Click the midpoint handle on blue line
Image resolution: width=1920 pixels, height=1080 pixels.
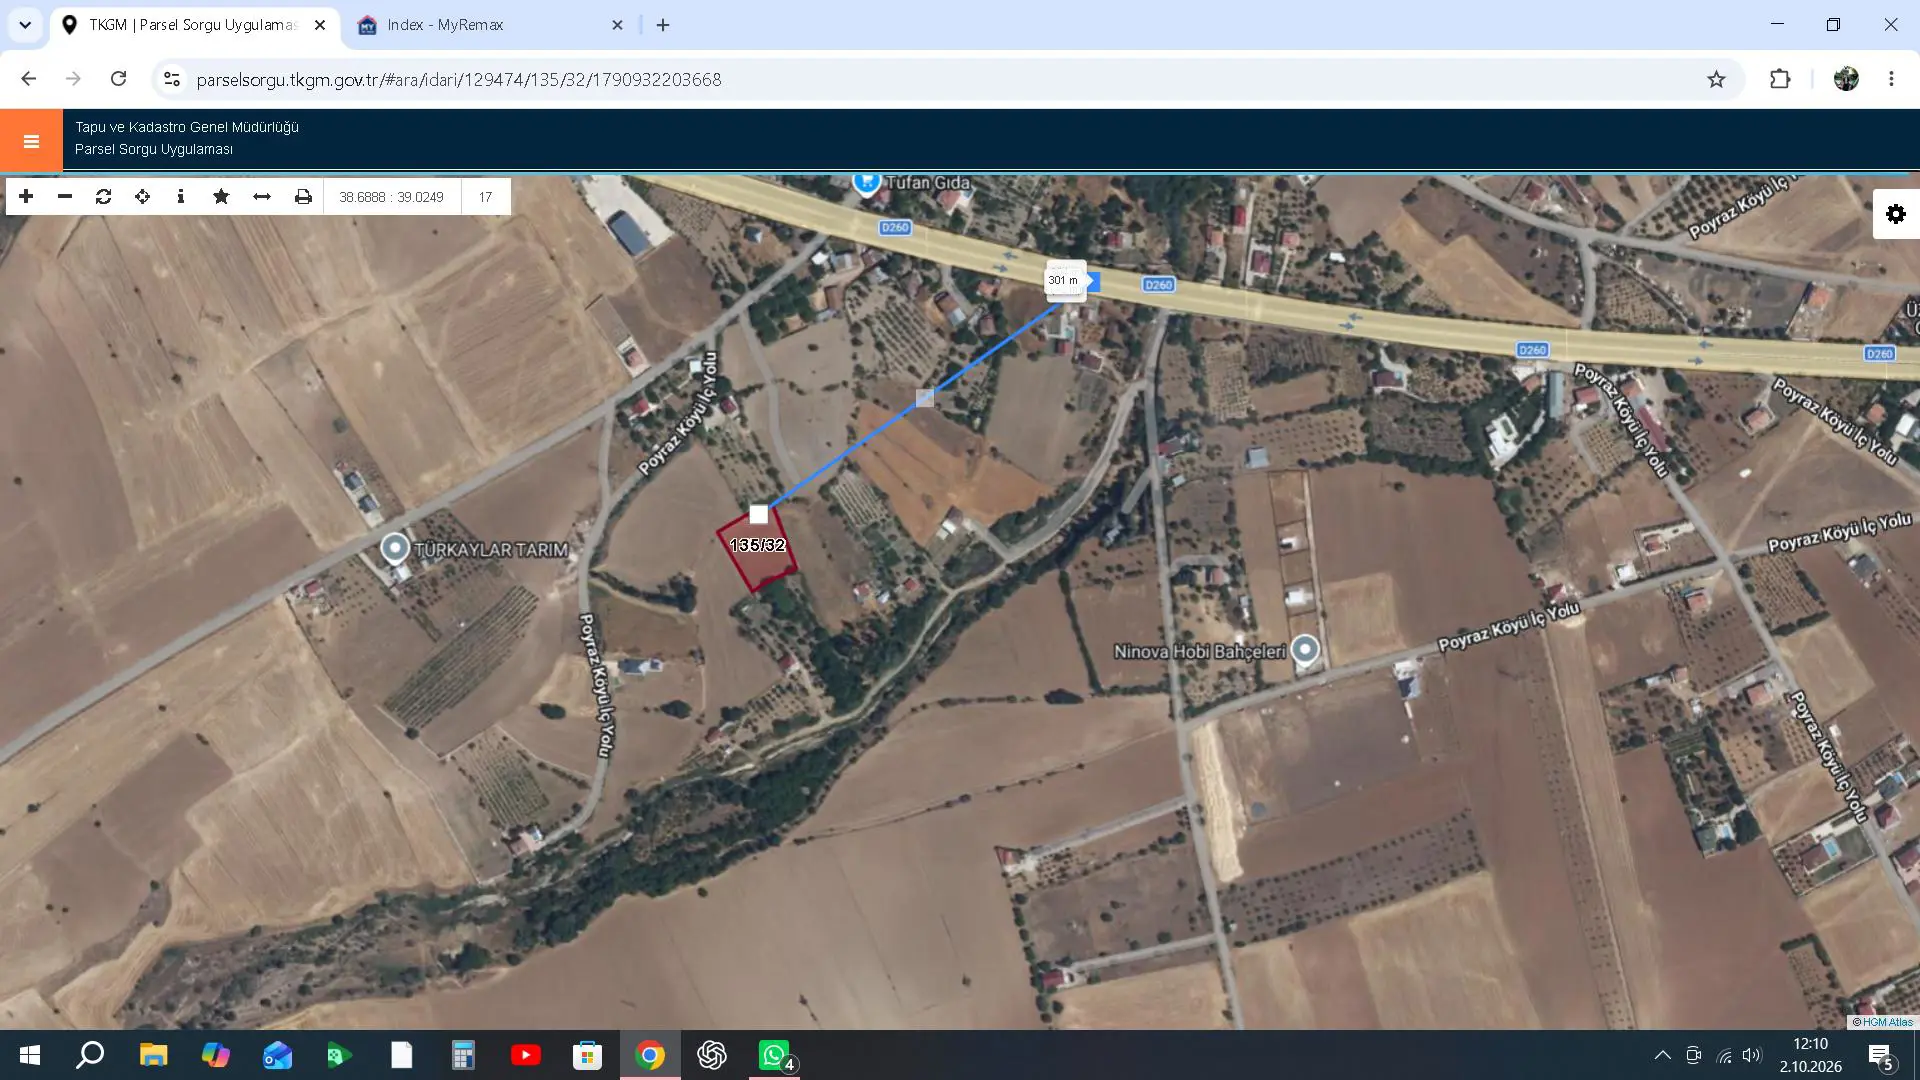point(925,398)
